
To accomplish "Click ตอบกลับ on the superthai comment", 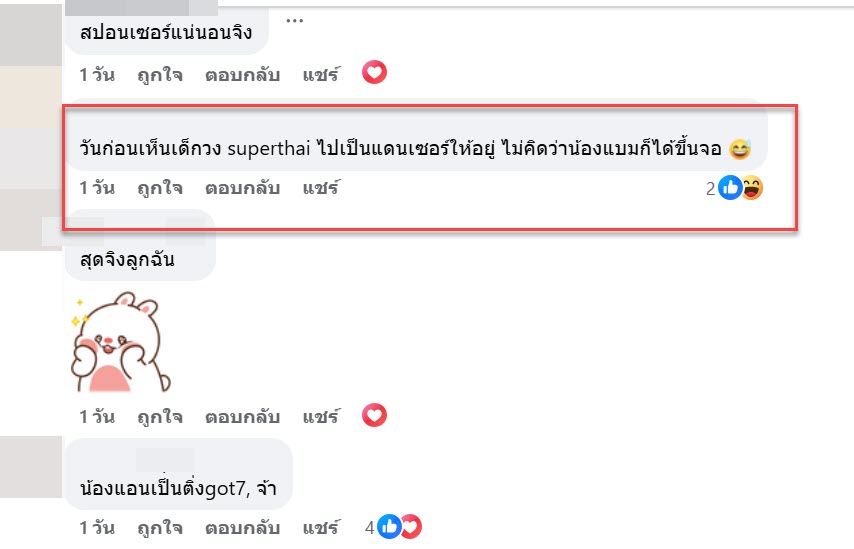I will tap(242, 187).
